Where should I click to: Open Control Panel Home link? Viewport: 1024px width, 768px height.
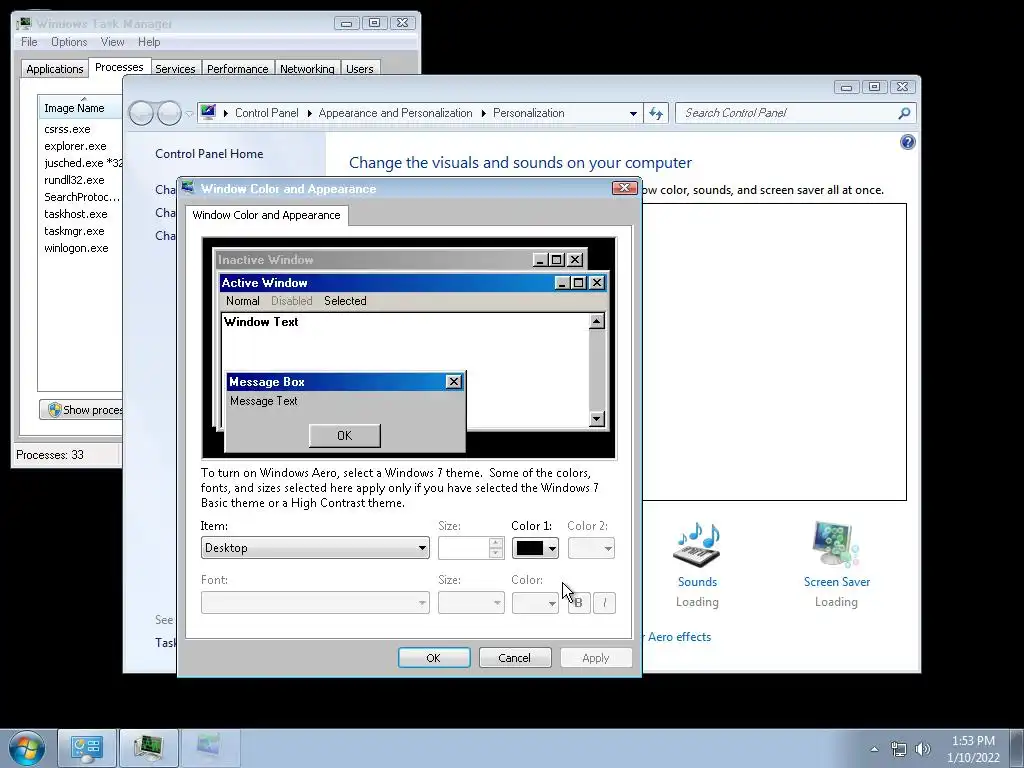pos(209,153)
